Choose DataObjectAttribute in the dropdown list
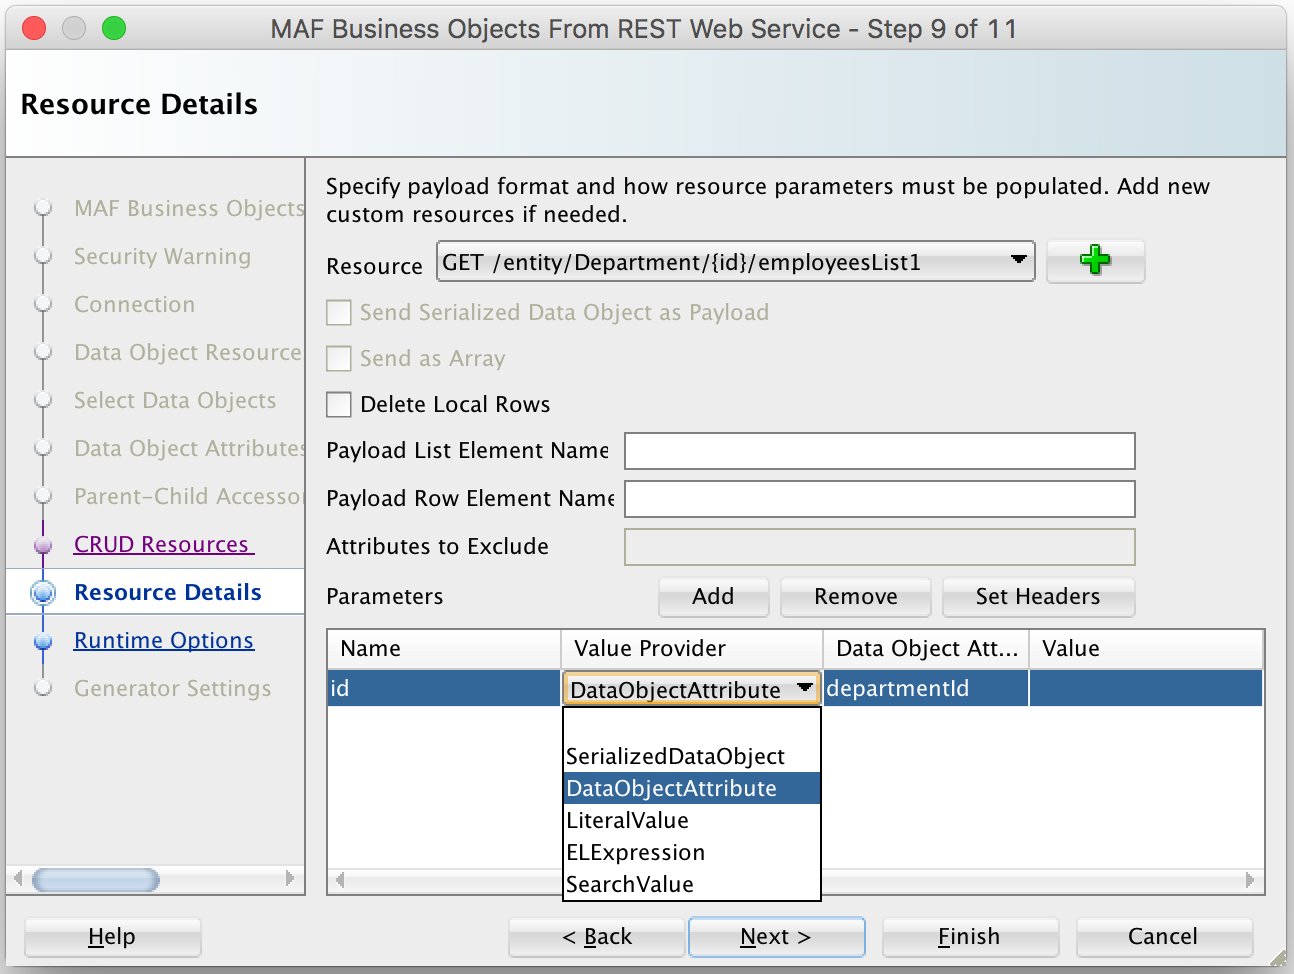The image size is (1294, 974). (x=691, y=788)
